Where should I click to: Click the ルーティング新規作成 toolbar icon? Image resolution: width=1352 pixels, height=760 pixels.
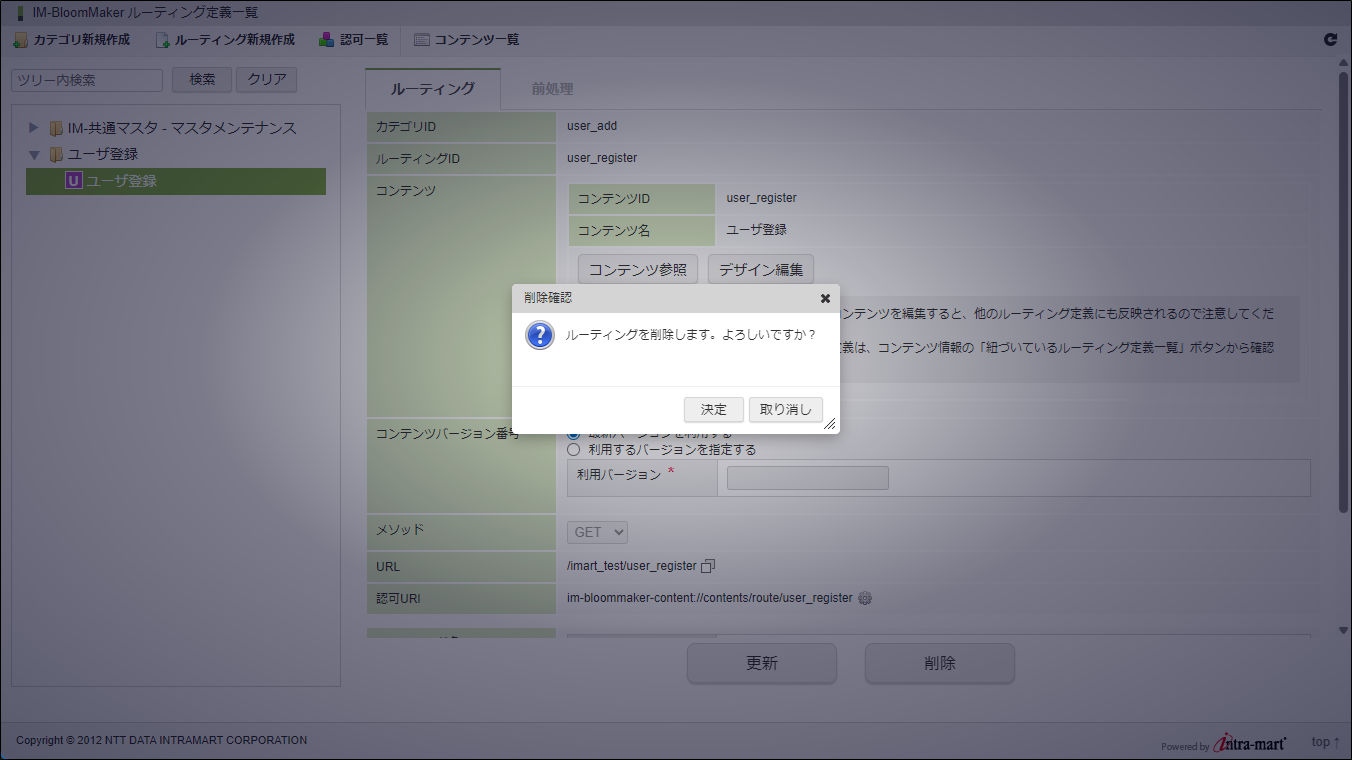point(225,40)
